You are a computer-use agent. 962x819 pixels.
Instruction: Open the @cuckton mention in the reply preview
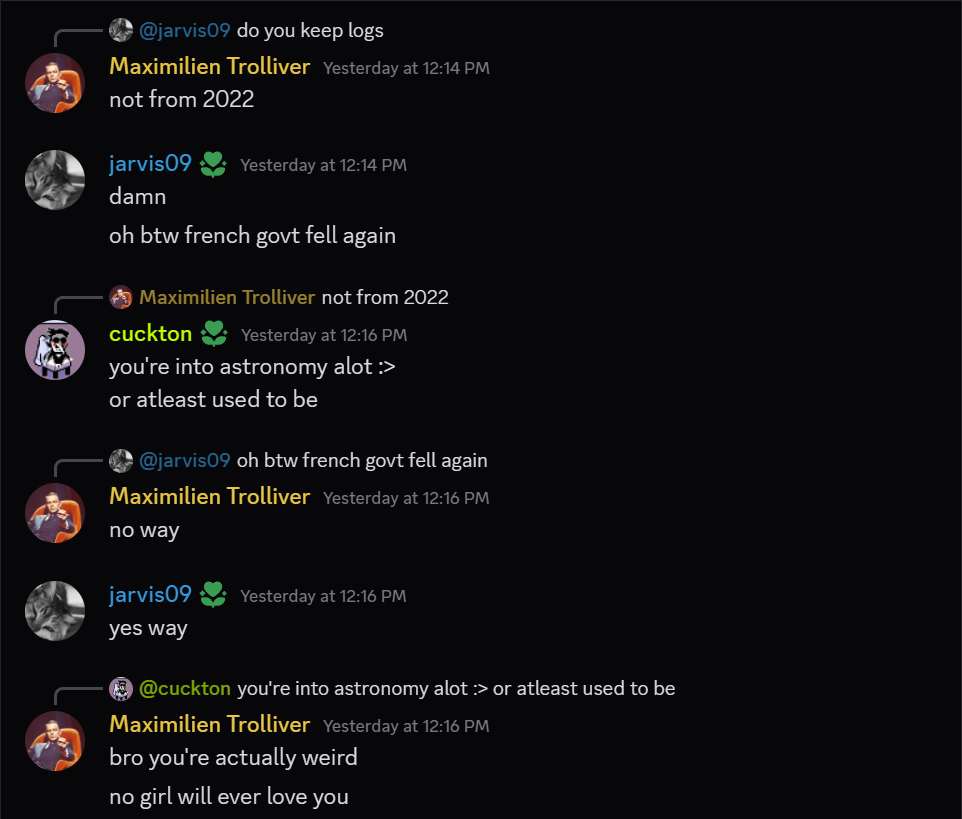coord(185,688)
